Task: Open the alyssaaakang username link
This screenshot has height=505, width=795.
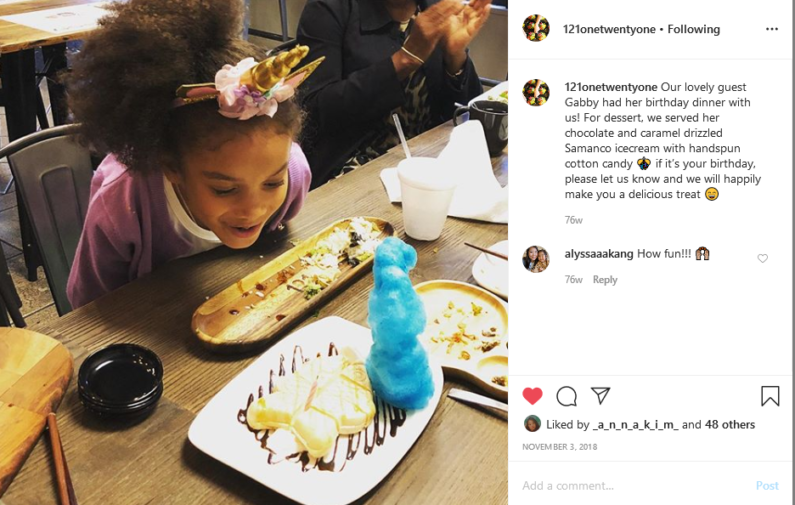Action: (599, 254)
